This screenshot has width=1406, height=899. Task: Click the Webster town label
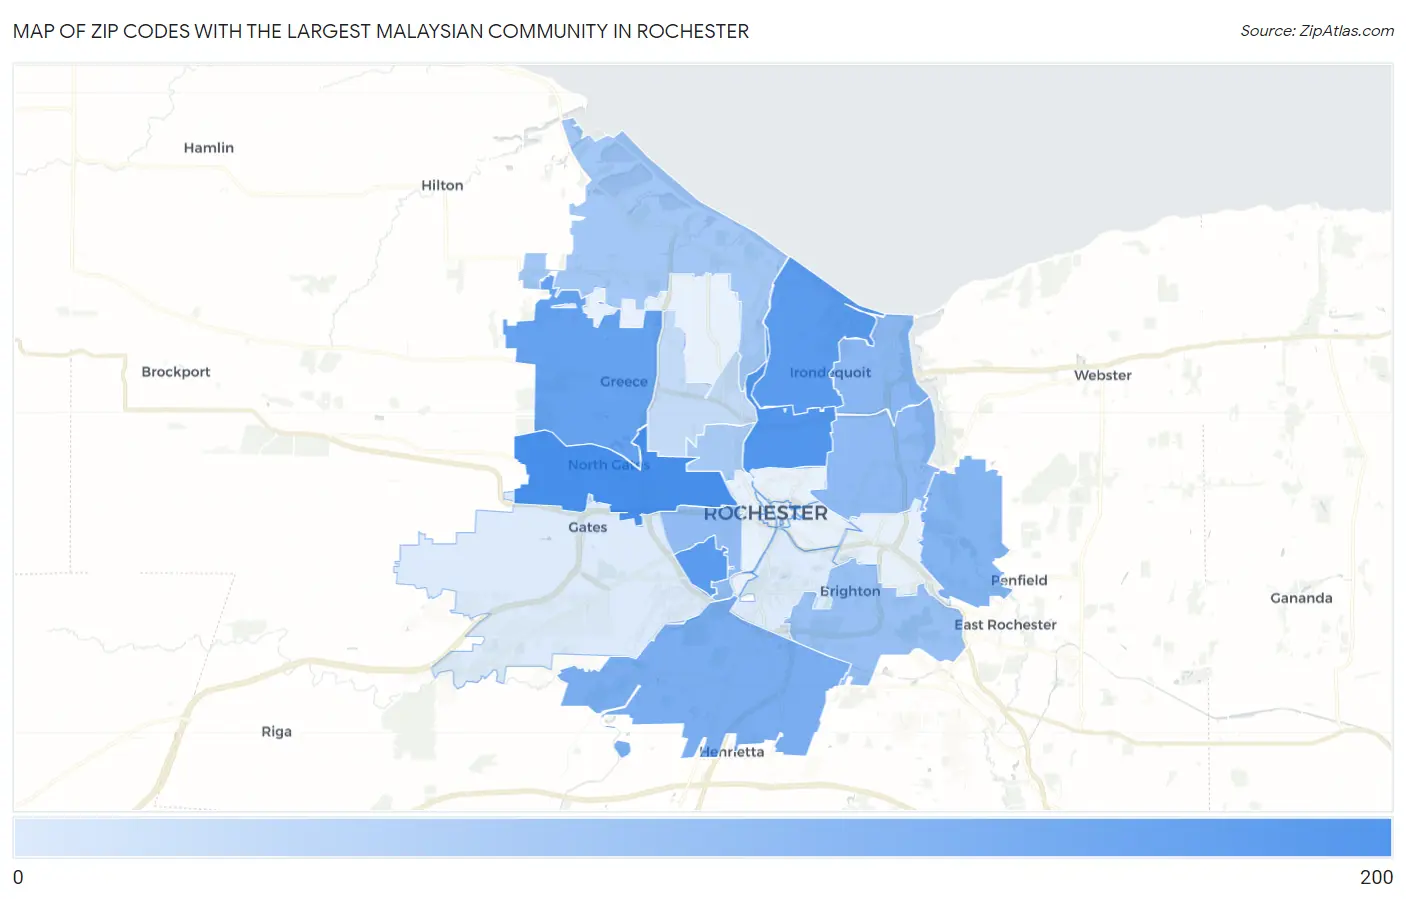[1103, 376]
